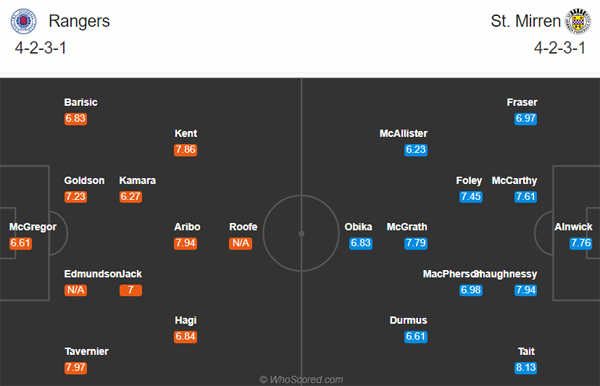Click McAllister's 6.23 rating badge
This screenshot has width=600, height=386.
pyautogui.click(x=416, y=150)
